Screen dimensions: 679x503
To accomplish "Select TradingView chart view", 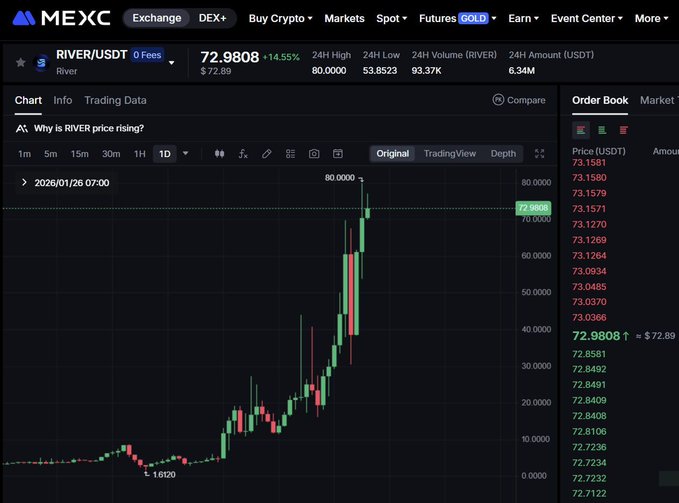I will click(449, 154).
